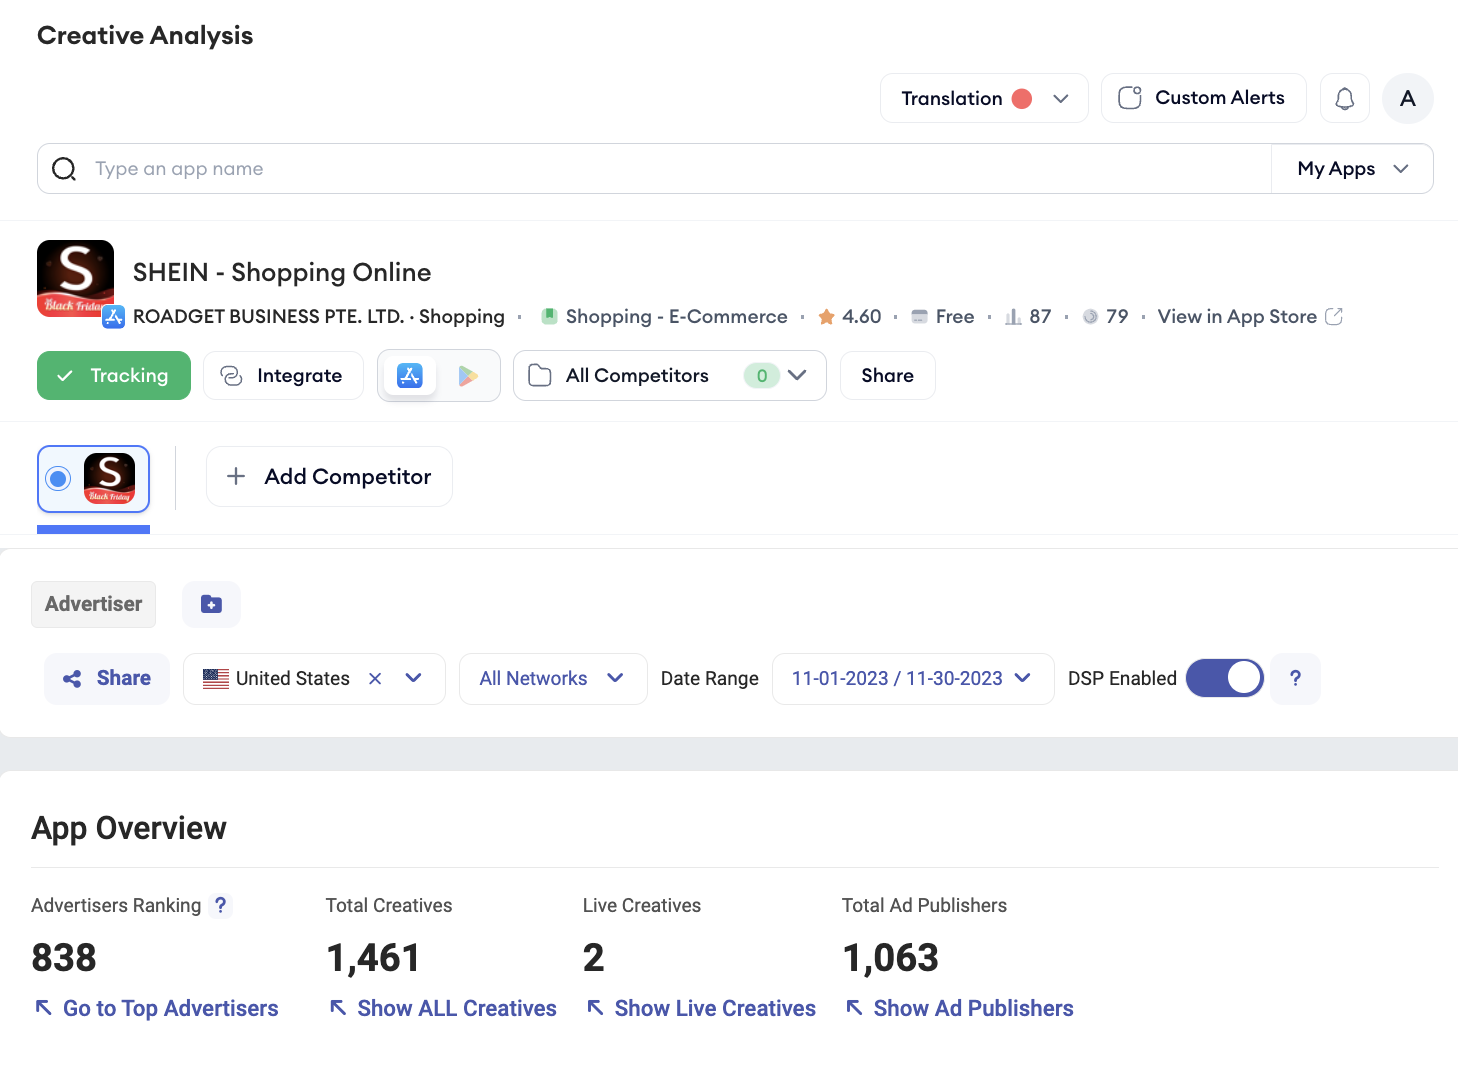
Task: Click the green Tracking button
Action: pos(114,375)
